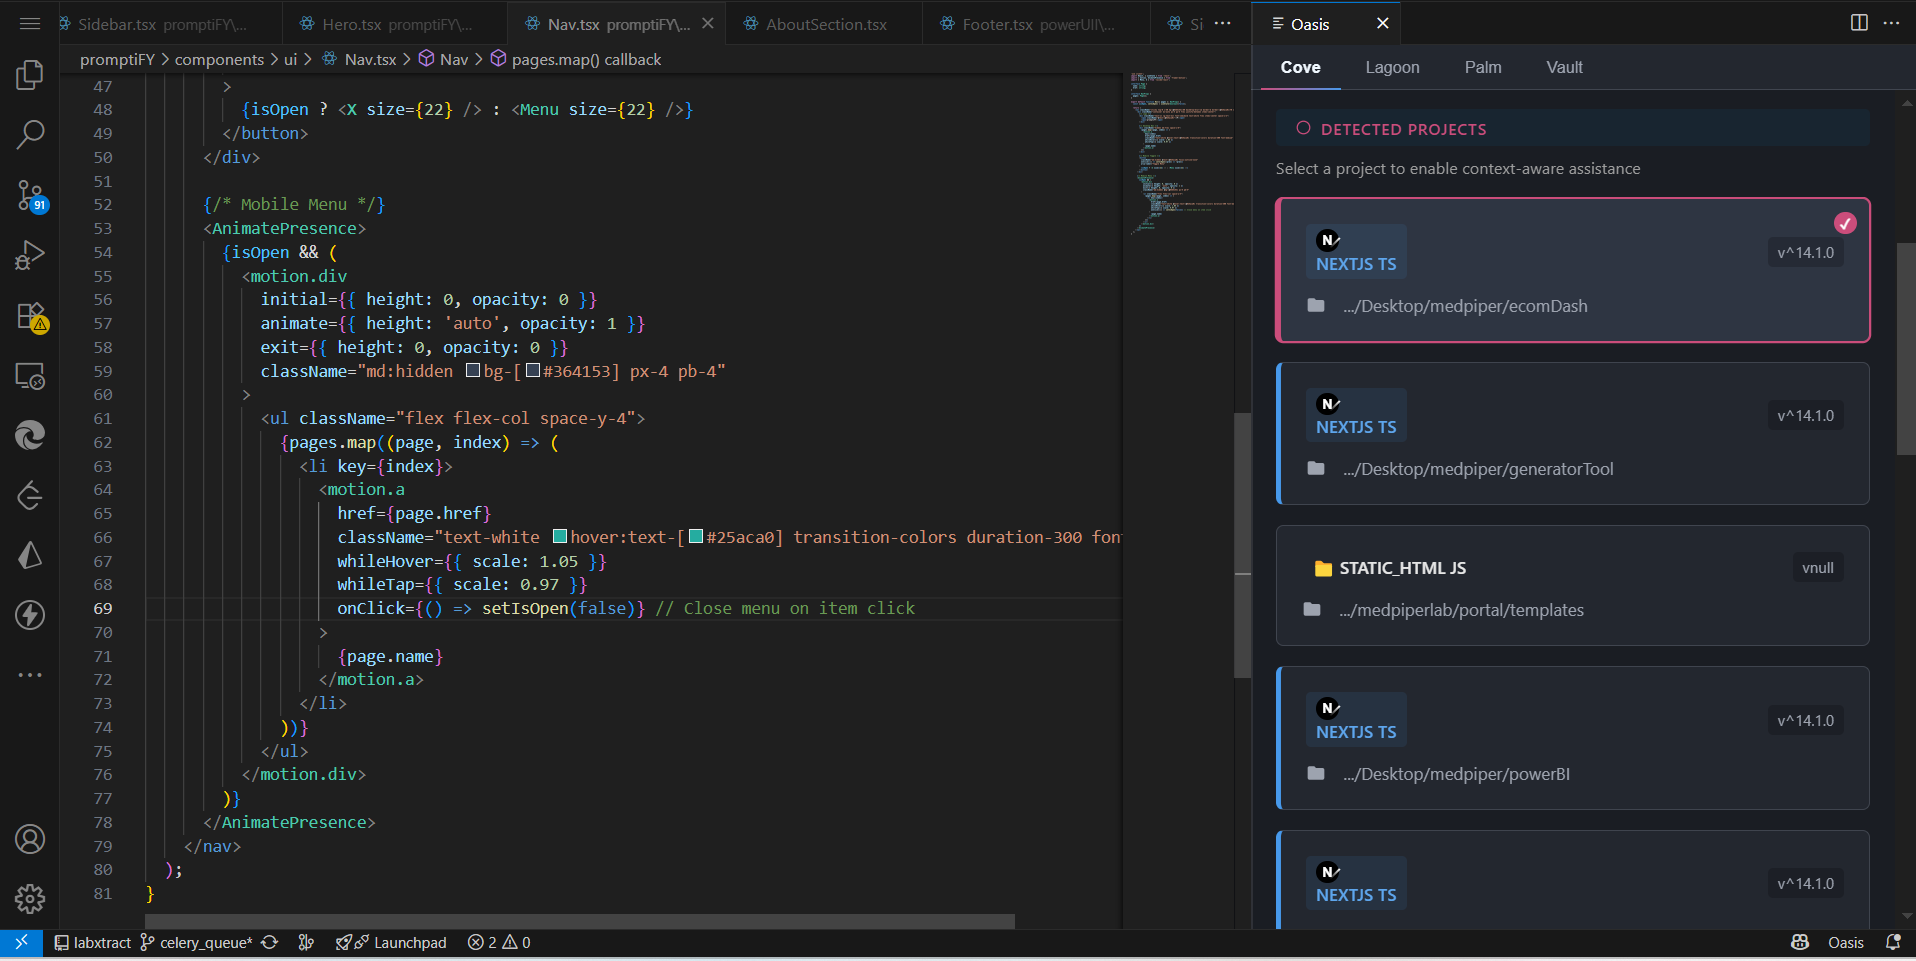Open the components breadcrumb dropdown
This screenshot has height=961, width=1916.
coord(219,59)
